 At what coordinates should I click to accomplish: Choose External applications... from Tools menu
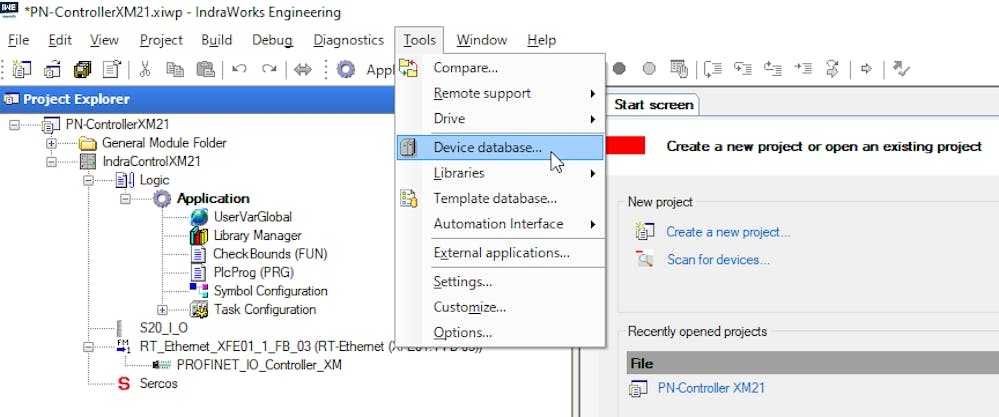(500, 253)
